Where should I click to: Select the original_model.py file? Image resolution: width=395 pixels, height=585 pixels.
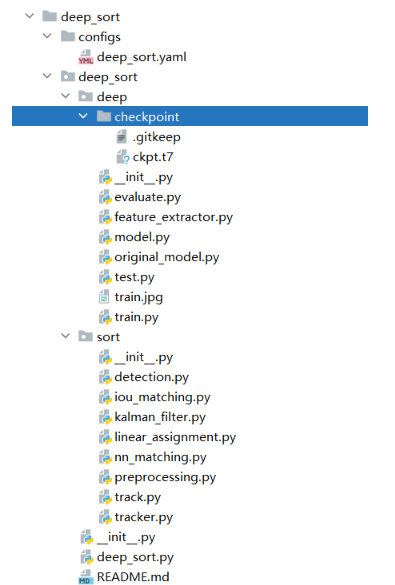pos(167,257)
